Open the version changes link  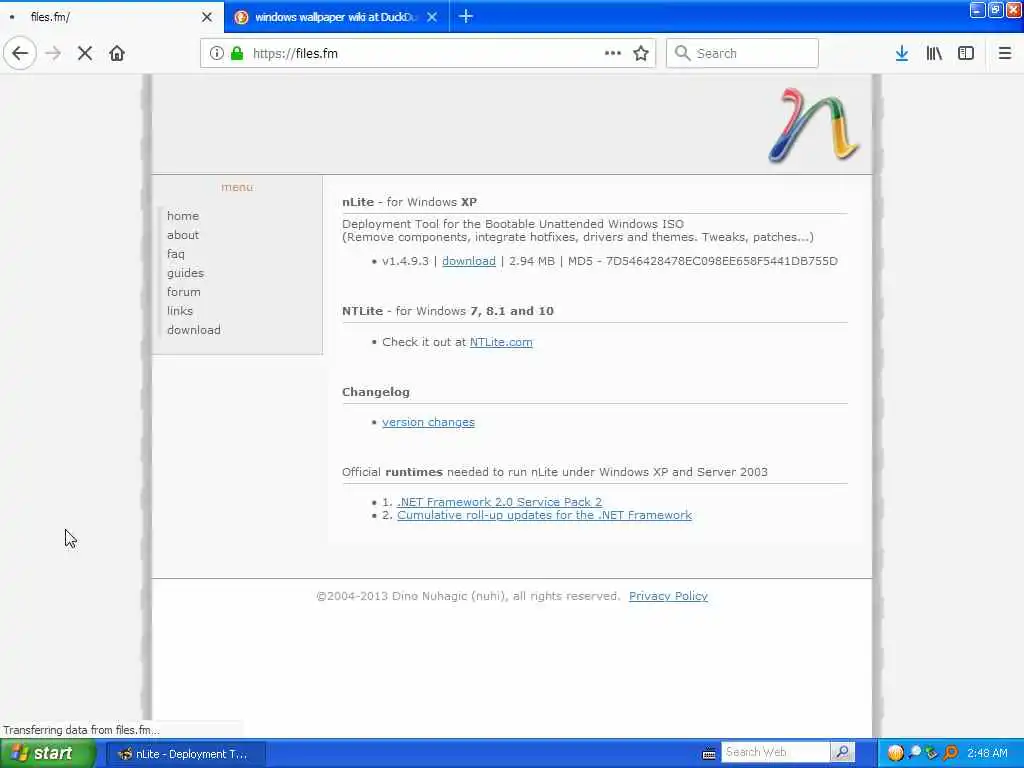[428, 422]
